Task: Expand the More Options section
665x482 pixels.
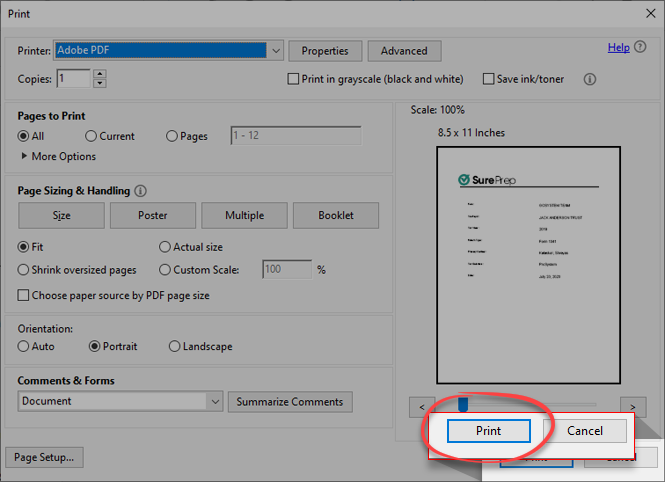Action: (x=25, y=157)
